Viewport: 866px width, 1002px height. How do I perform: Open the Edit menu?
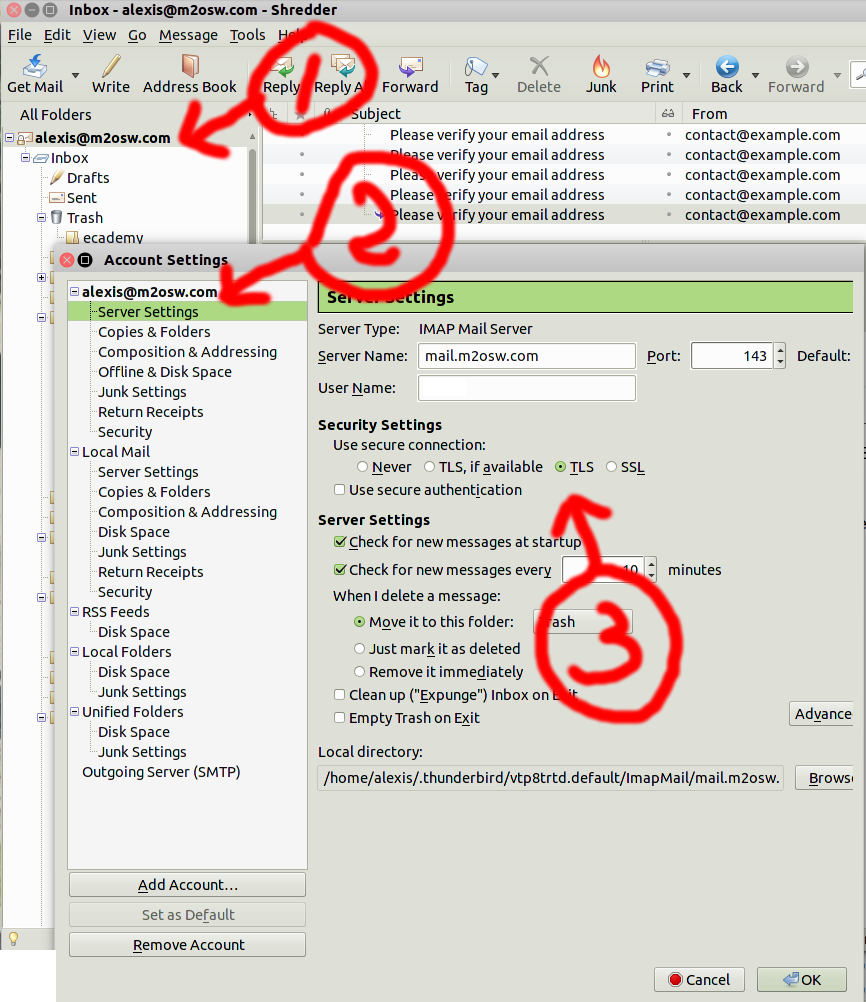pos(57,35)
